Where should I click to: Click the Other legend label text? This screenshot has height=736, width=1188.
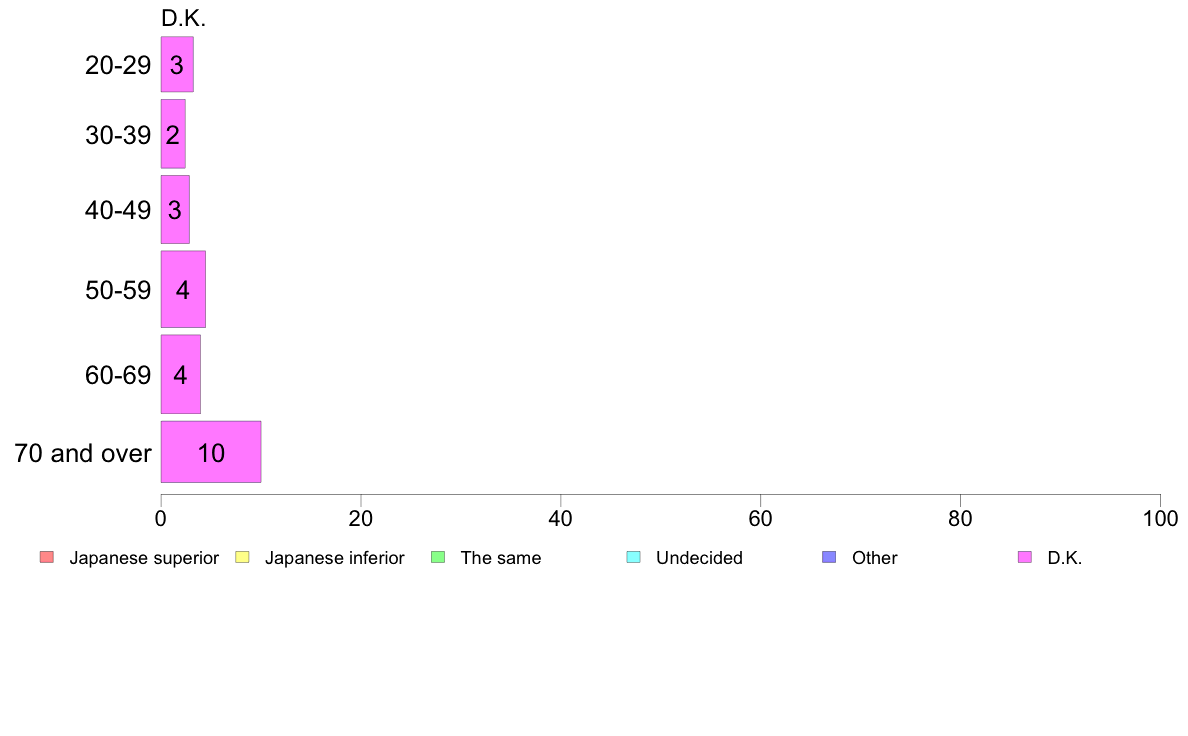[x=874, y=558]
